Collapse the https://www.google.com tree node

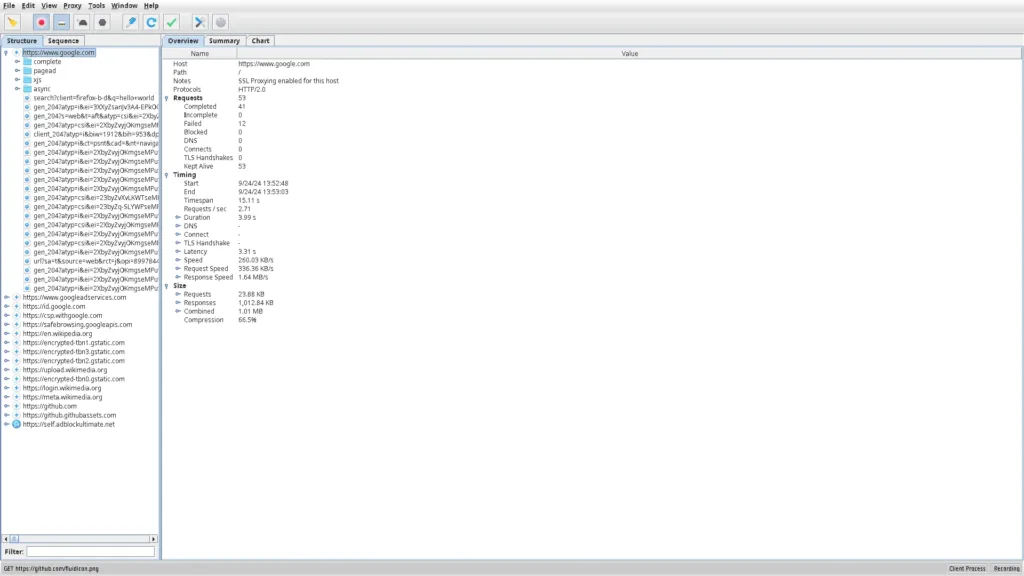(7, 52)
